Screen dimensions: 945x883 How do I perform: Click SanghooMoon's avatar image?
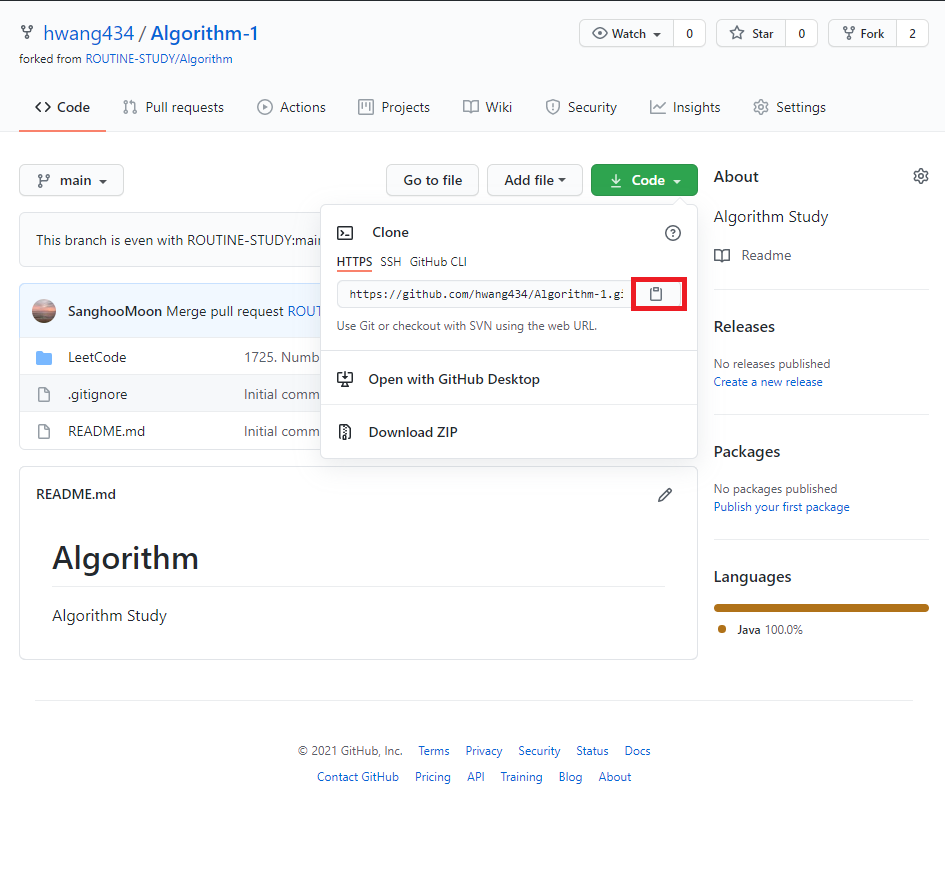tap(44, 311)
